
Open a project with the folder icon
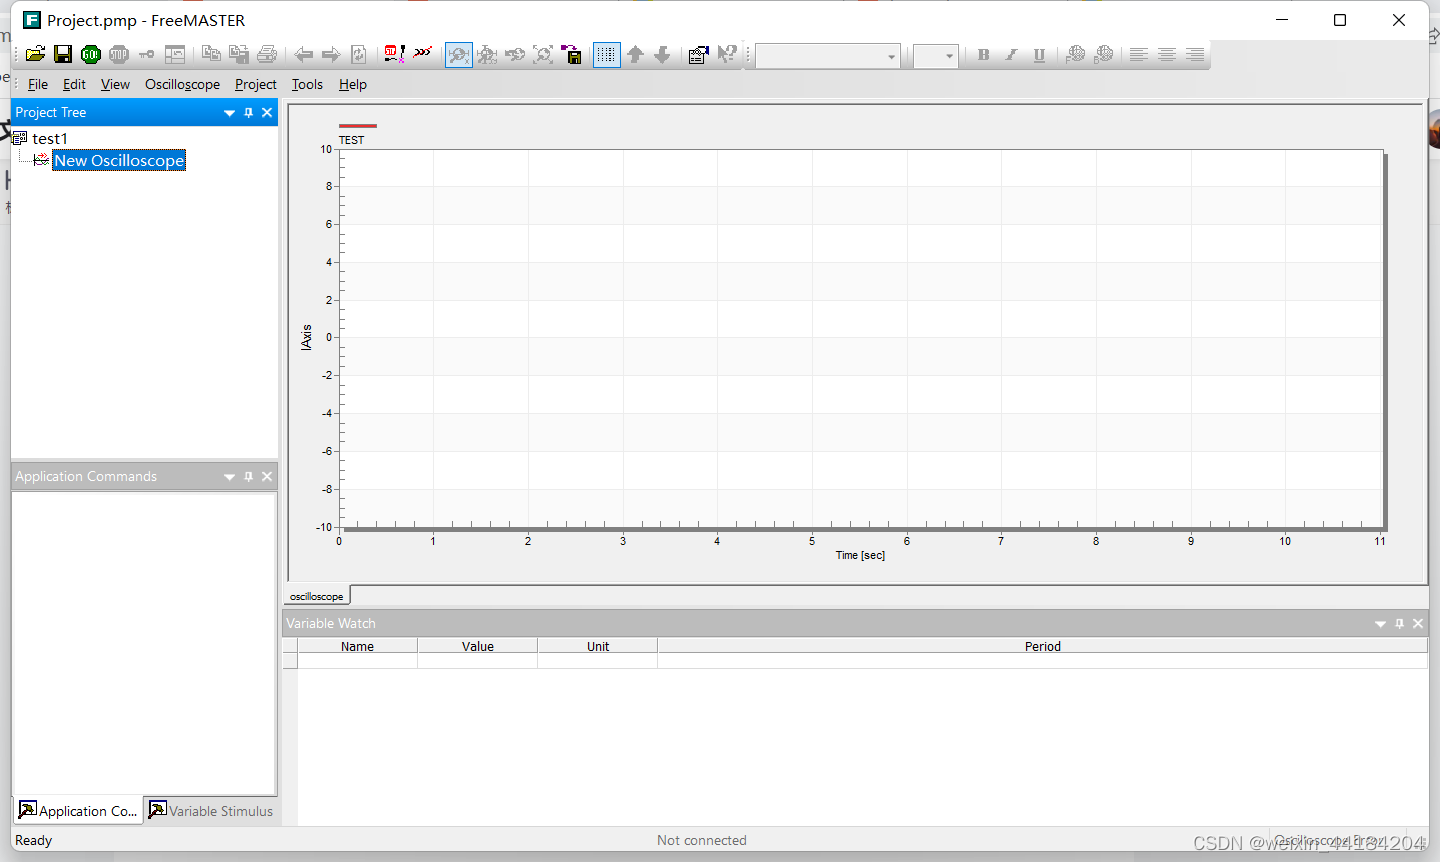pos(35,54)
